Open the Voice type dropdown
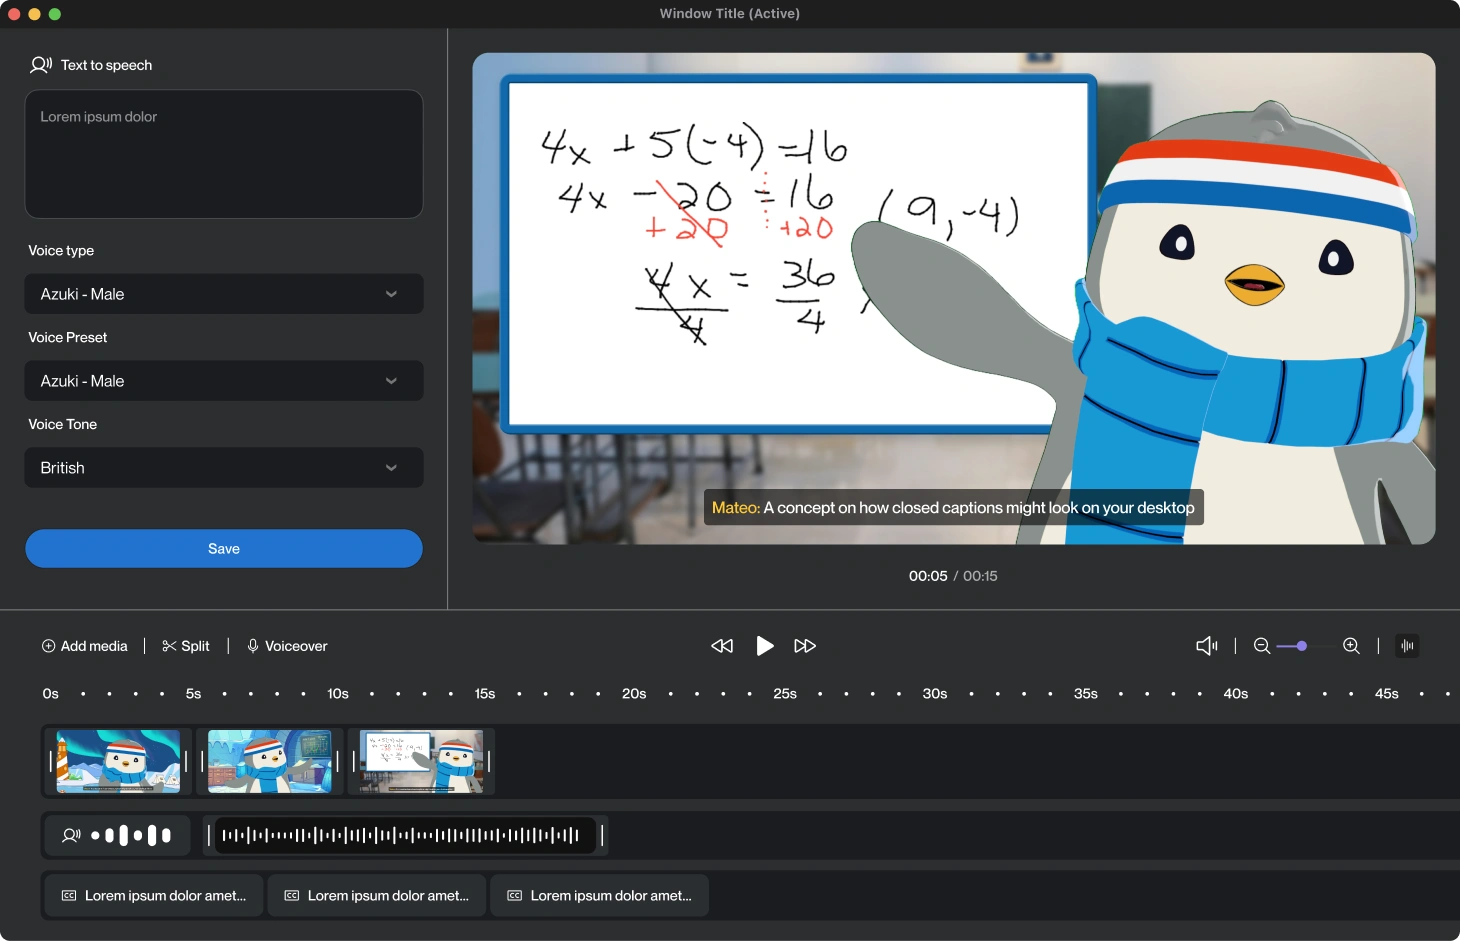This screenshot has width=1460, height=941. click(x=224, y=294)
